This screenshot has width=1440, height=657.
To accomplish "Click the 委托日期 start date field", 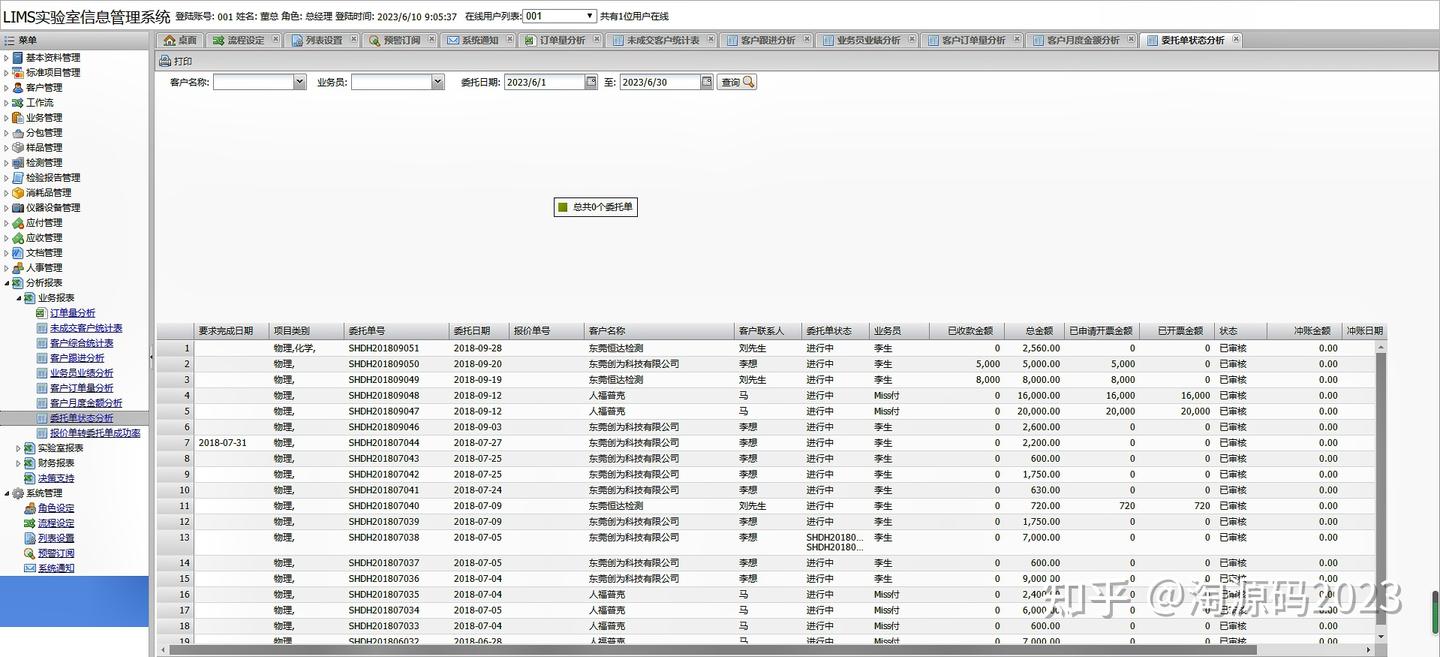I will click(545, 82).
